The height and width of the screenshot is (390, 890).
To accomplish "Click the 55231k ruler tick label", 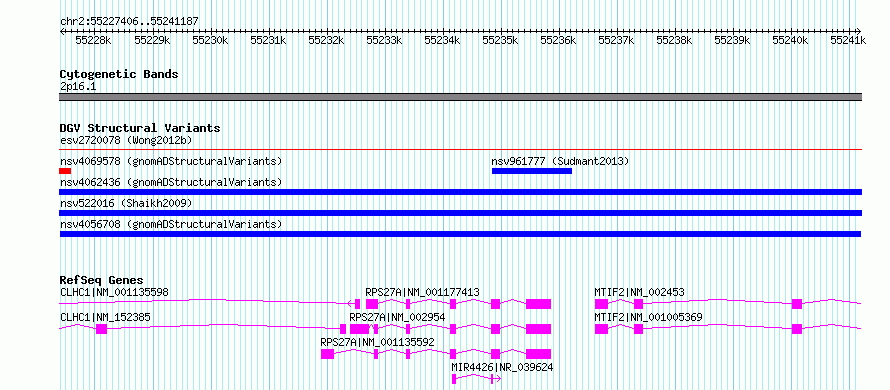I will [x=268, y=40].
